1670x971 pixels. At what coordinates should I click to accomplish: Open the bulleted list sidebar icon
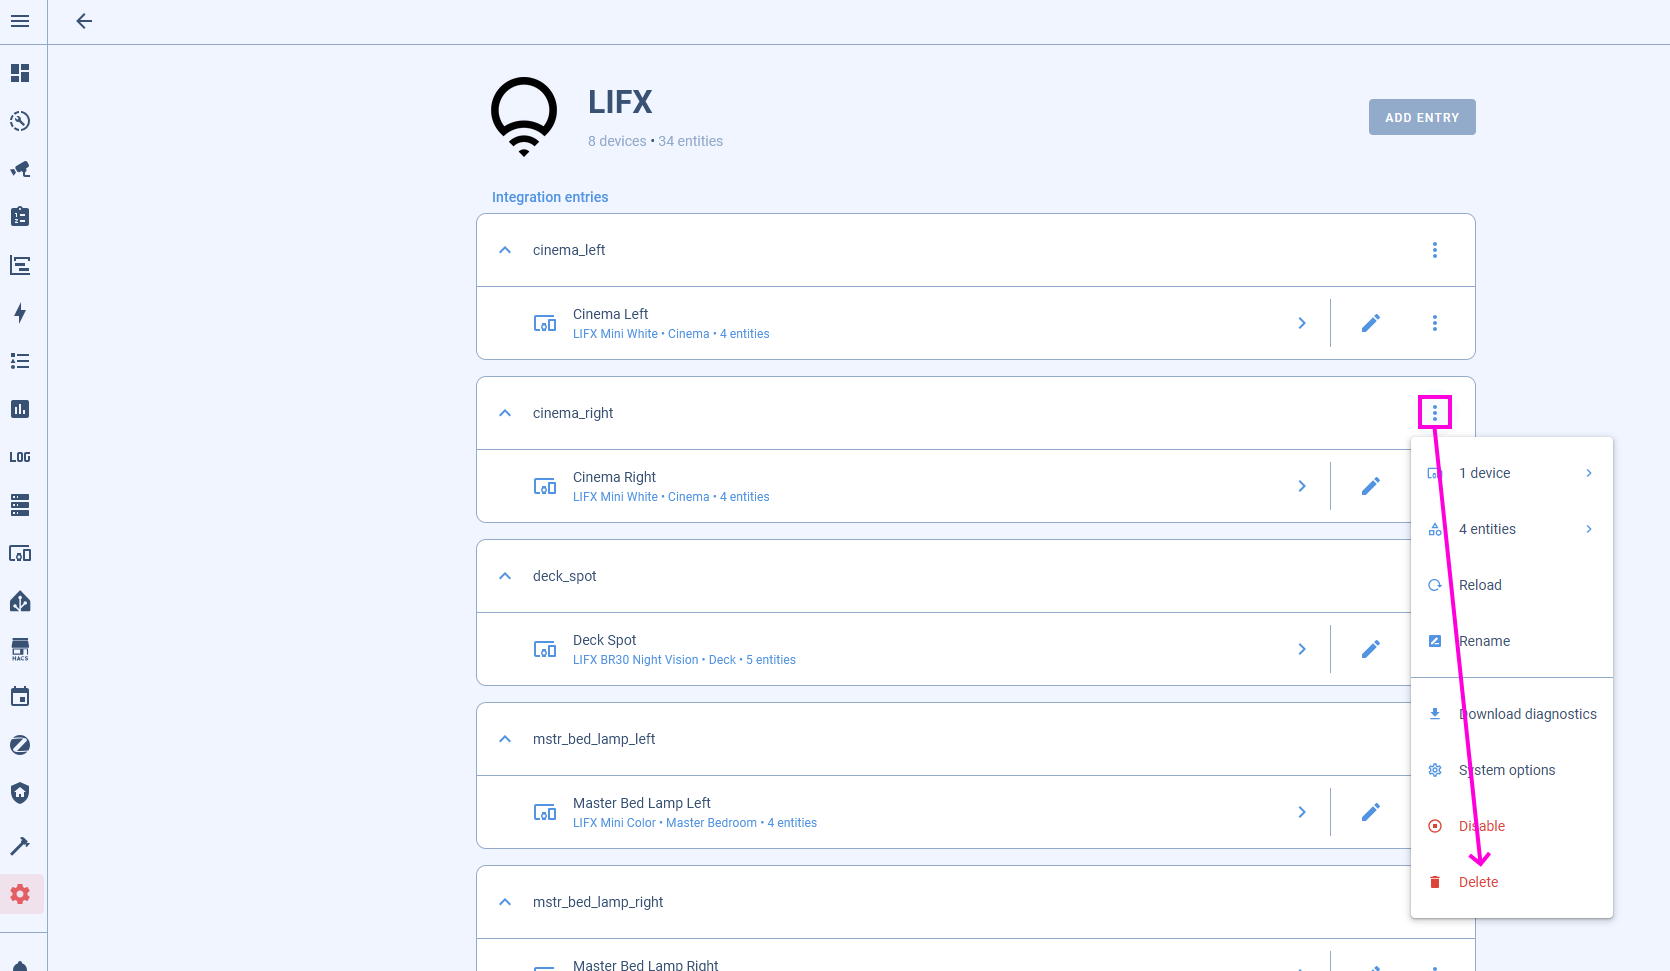20,361
